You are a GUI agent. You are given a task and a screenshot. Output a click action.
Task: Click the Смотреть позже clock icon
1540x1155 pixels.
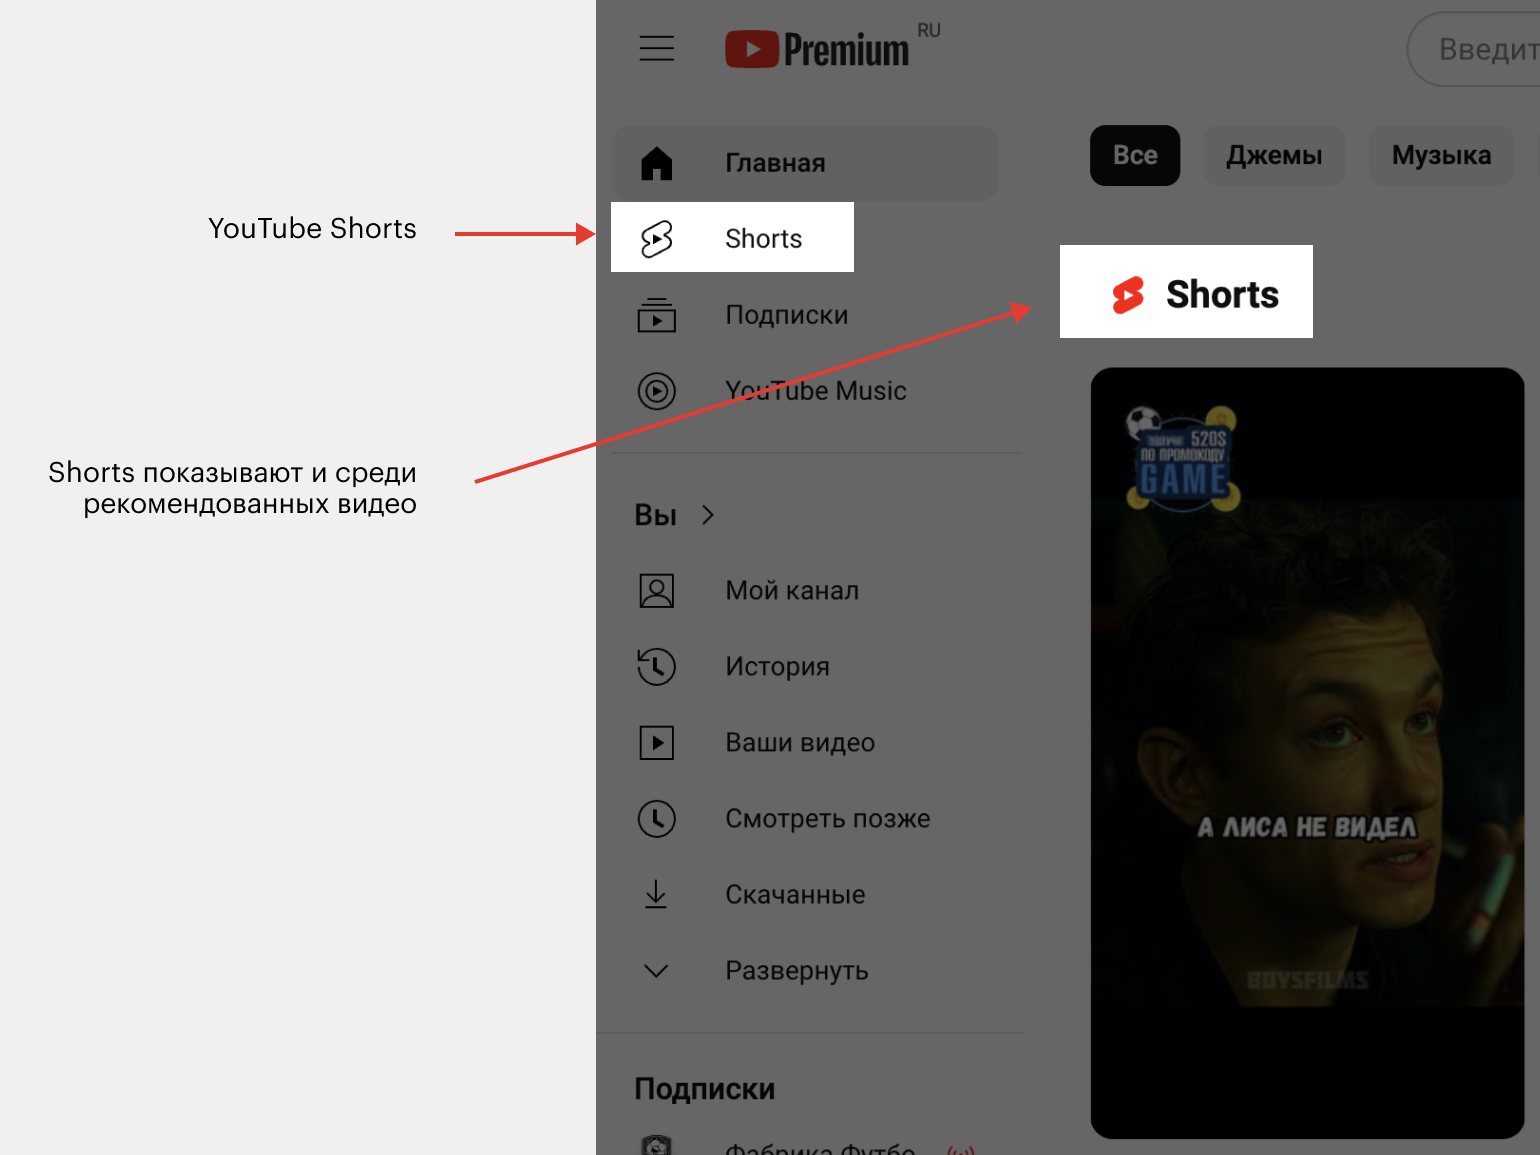657,819
